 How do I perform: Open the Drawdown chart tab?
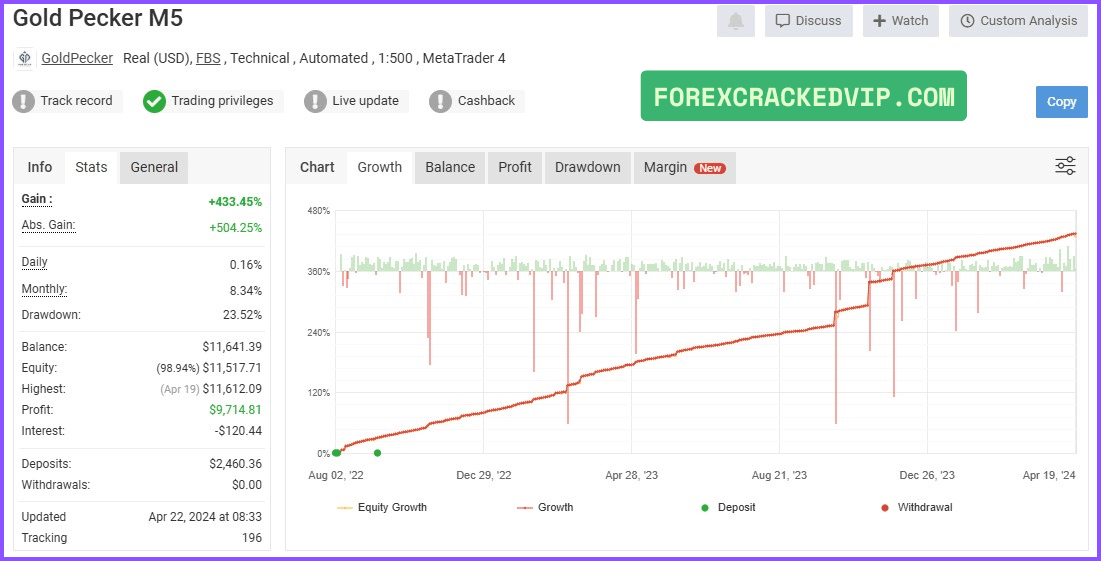pos(588,167)
